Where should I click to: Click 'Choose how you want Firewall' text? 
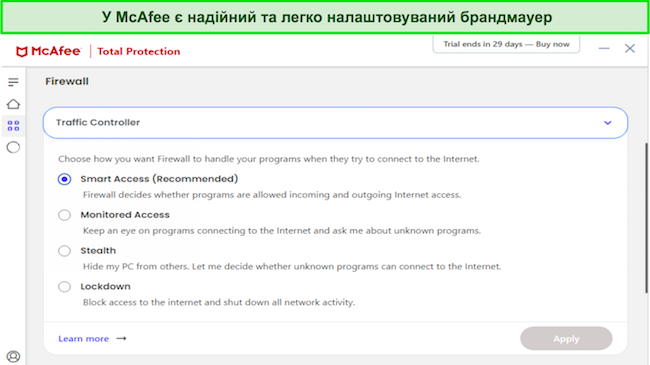coord(269,159)
